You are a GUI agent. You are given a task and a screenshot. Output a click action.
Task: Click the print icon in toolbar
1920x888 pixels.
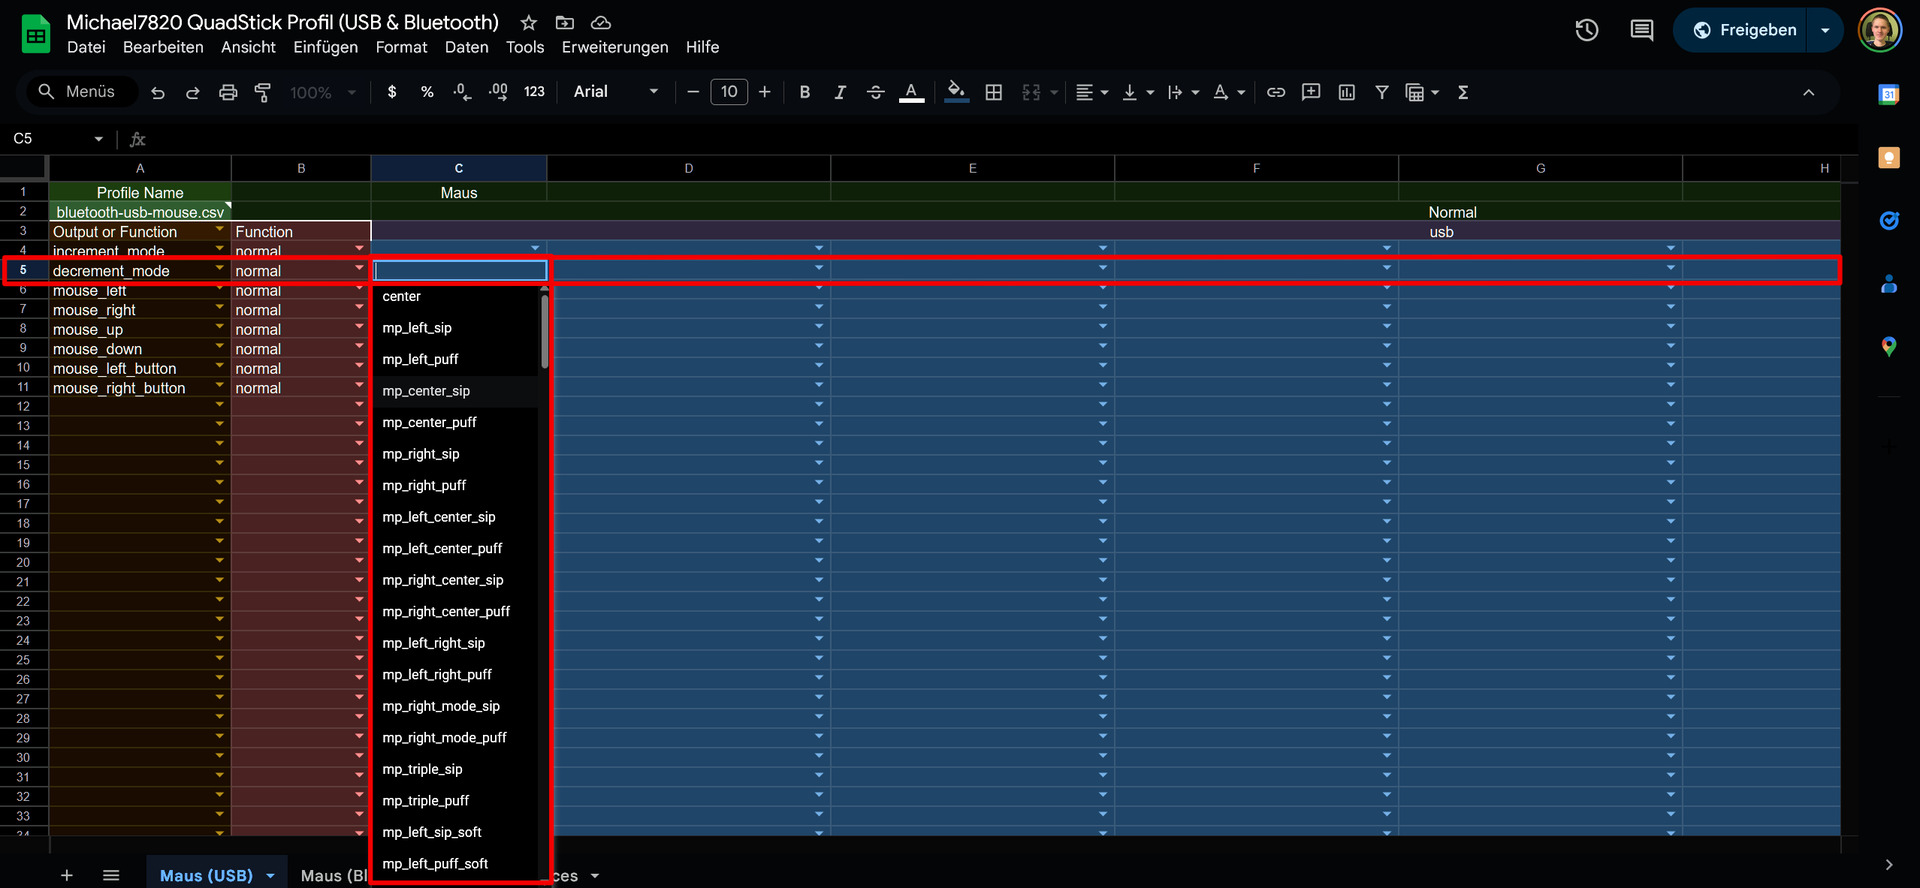click(x=228, y=92)
